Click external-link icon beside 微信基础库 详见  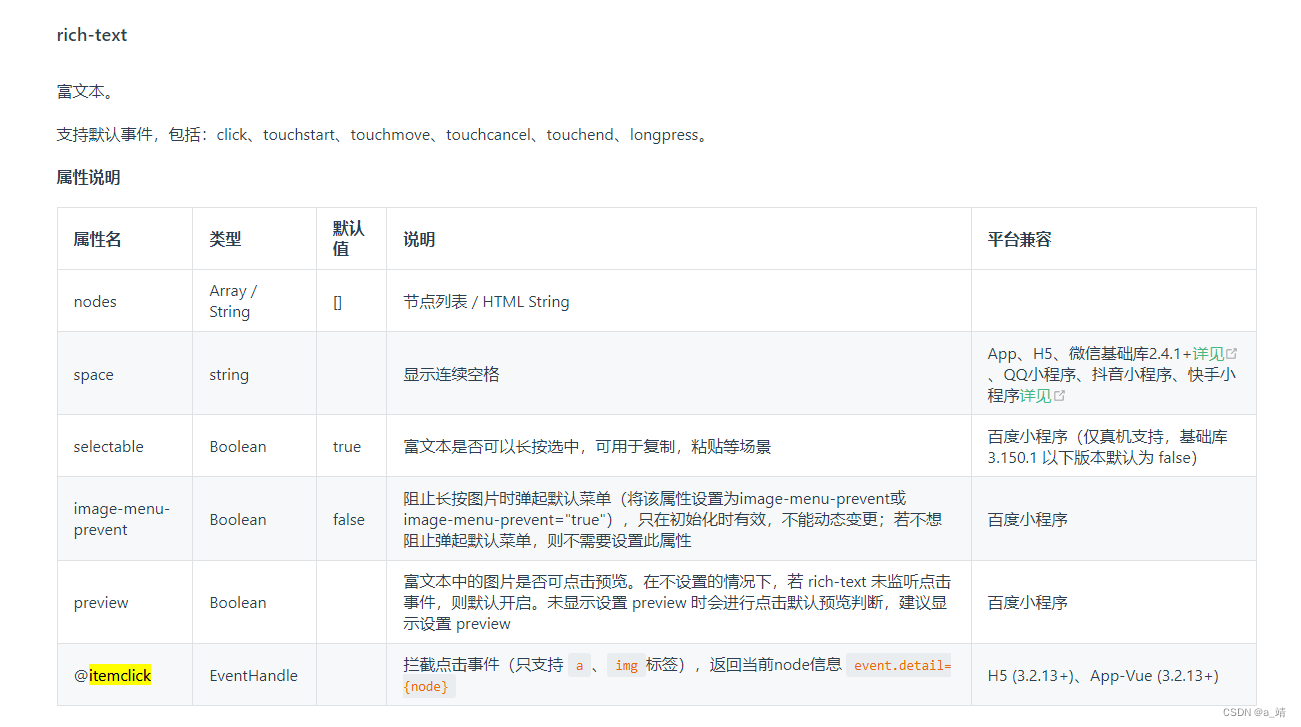(1232, 354)
